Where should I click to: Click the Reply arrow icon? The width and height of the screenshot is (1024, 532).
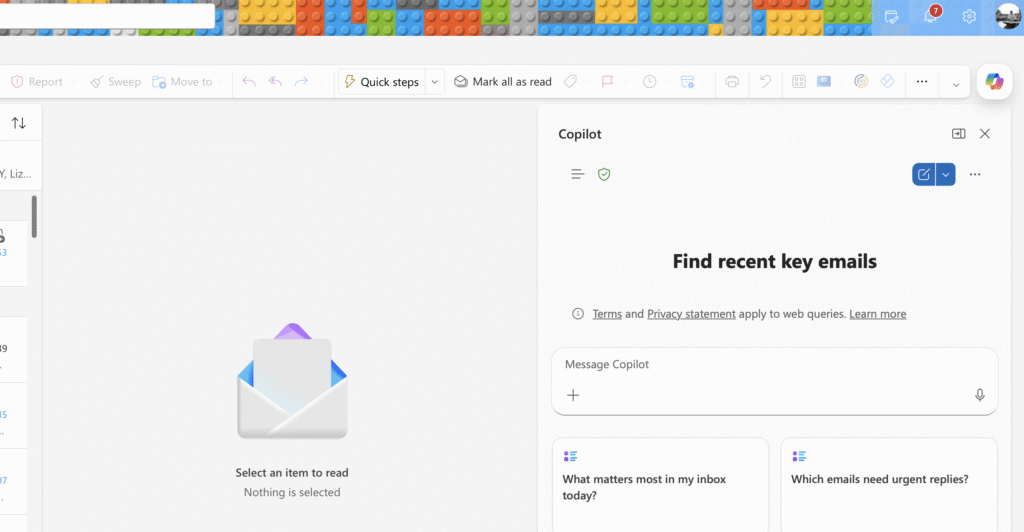[249, 82]
